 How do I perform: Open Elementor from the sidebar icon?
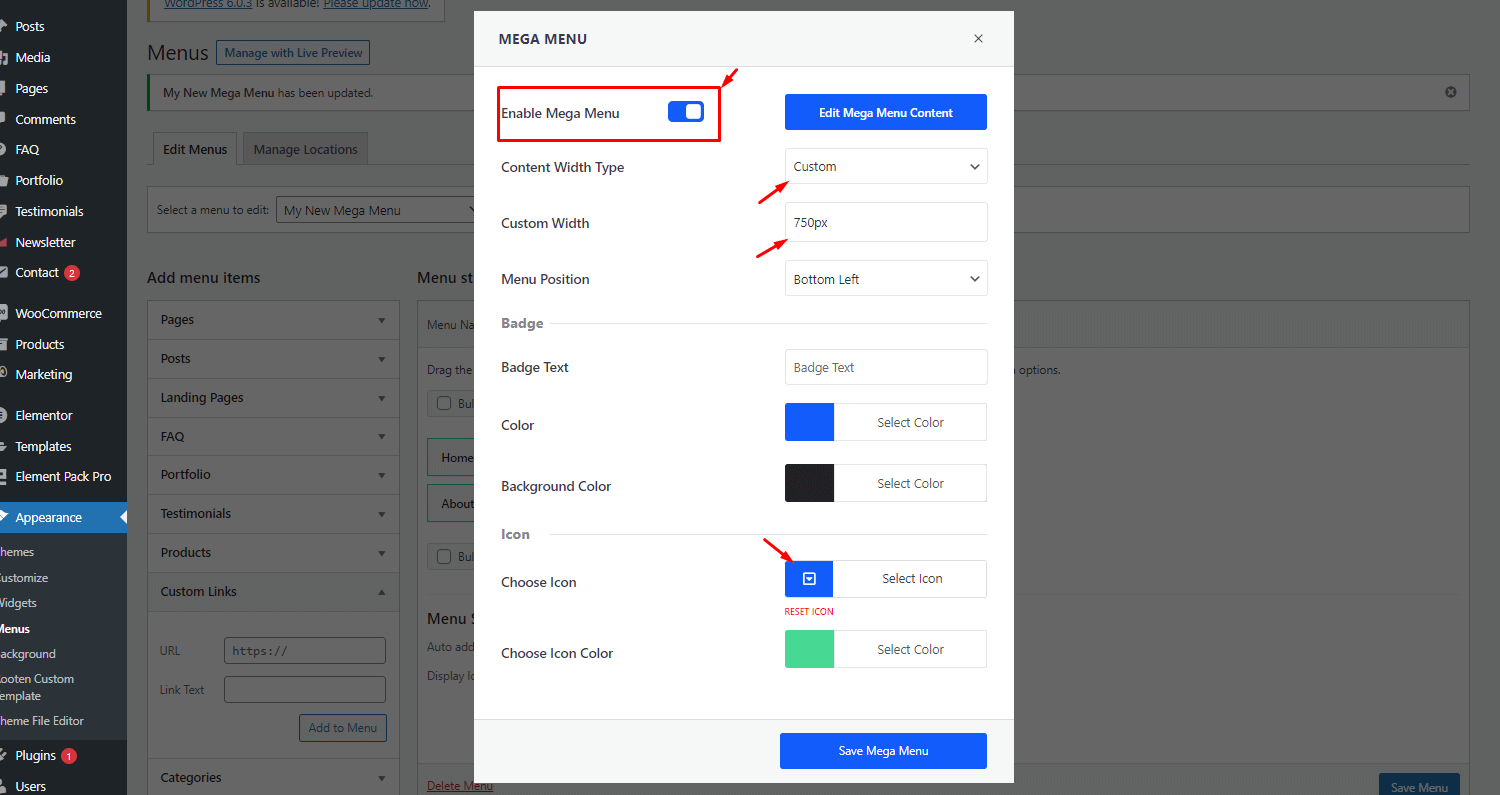coord(7,414)
